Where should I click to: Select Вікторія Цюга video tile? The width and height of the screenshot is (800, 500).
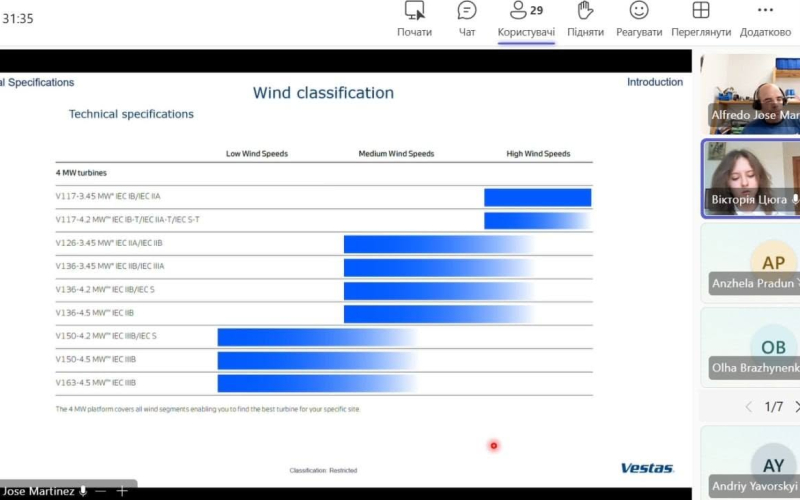click(751, 179)
